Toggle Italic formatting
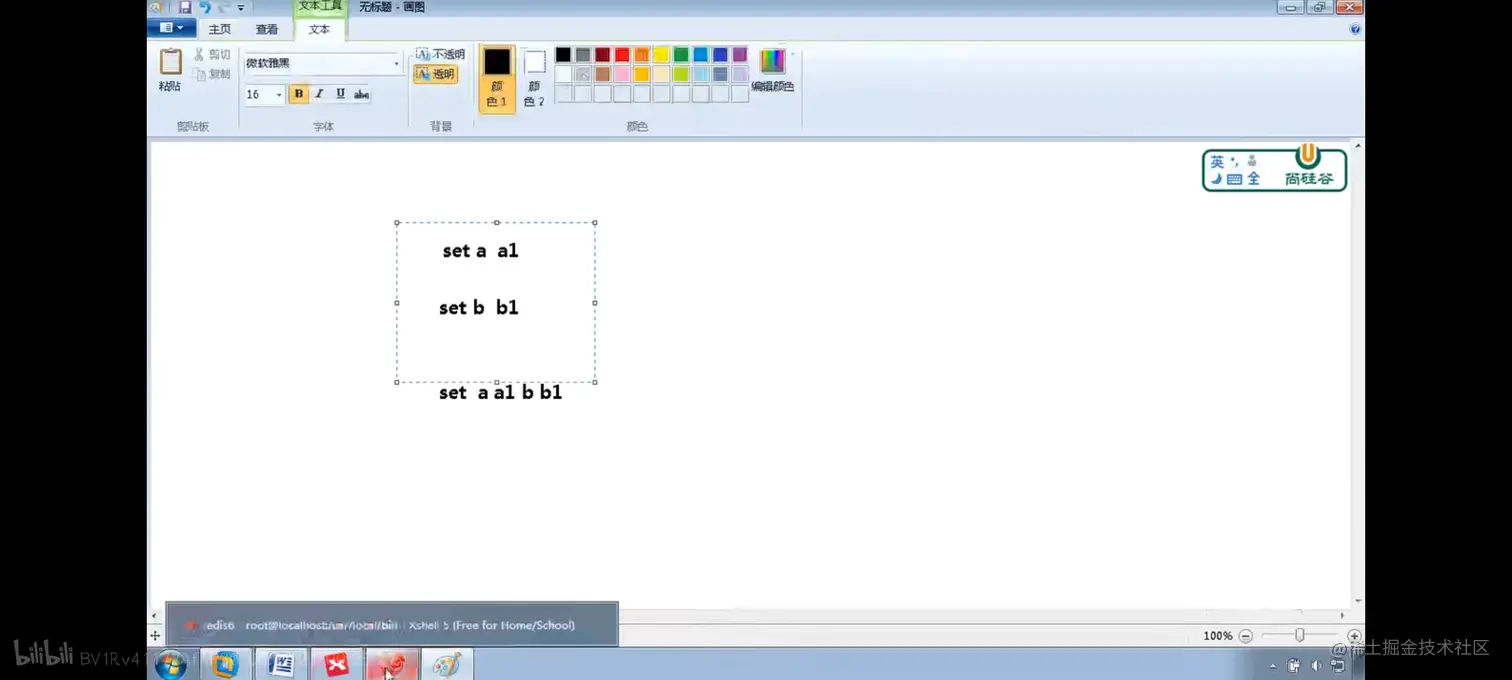 pos(319,94)
